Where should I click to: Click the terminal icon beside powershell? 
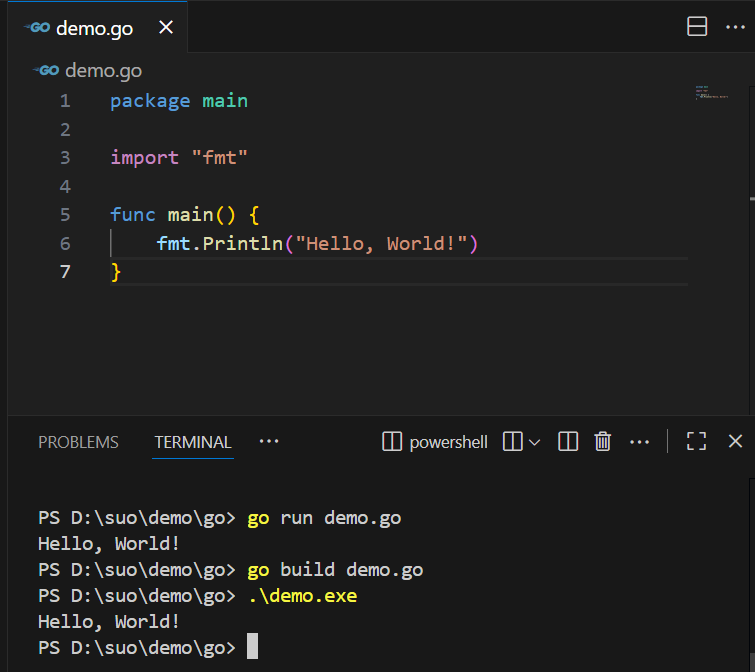(392, 441)
